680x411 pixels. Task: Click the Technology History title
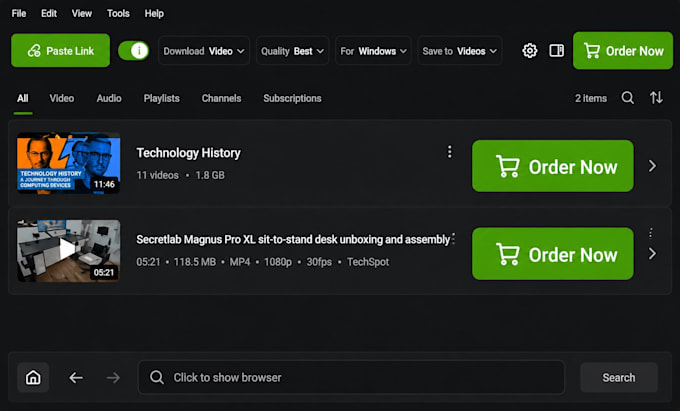pyautogui.click(x=188, y=153)
